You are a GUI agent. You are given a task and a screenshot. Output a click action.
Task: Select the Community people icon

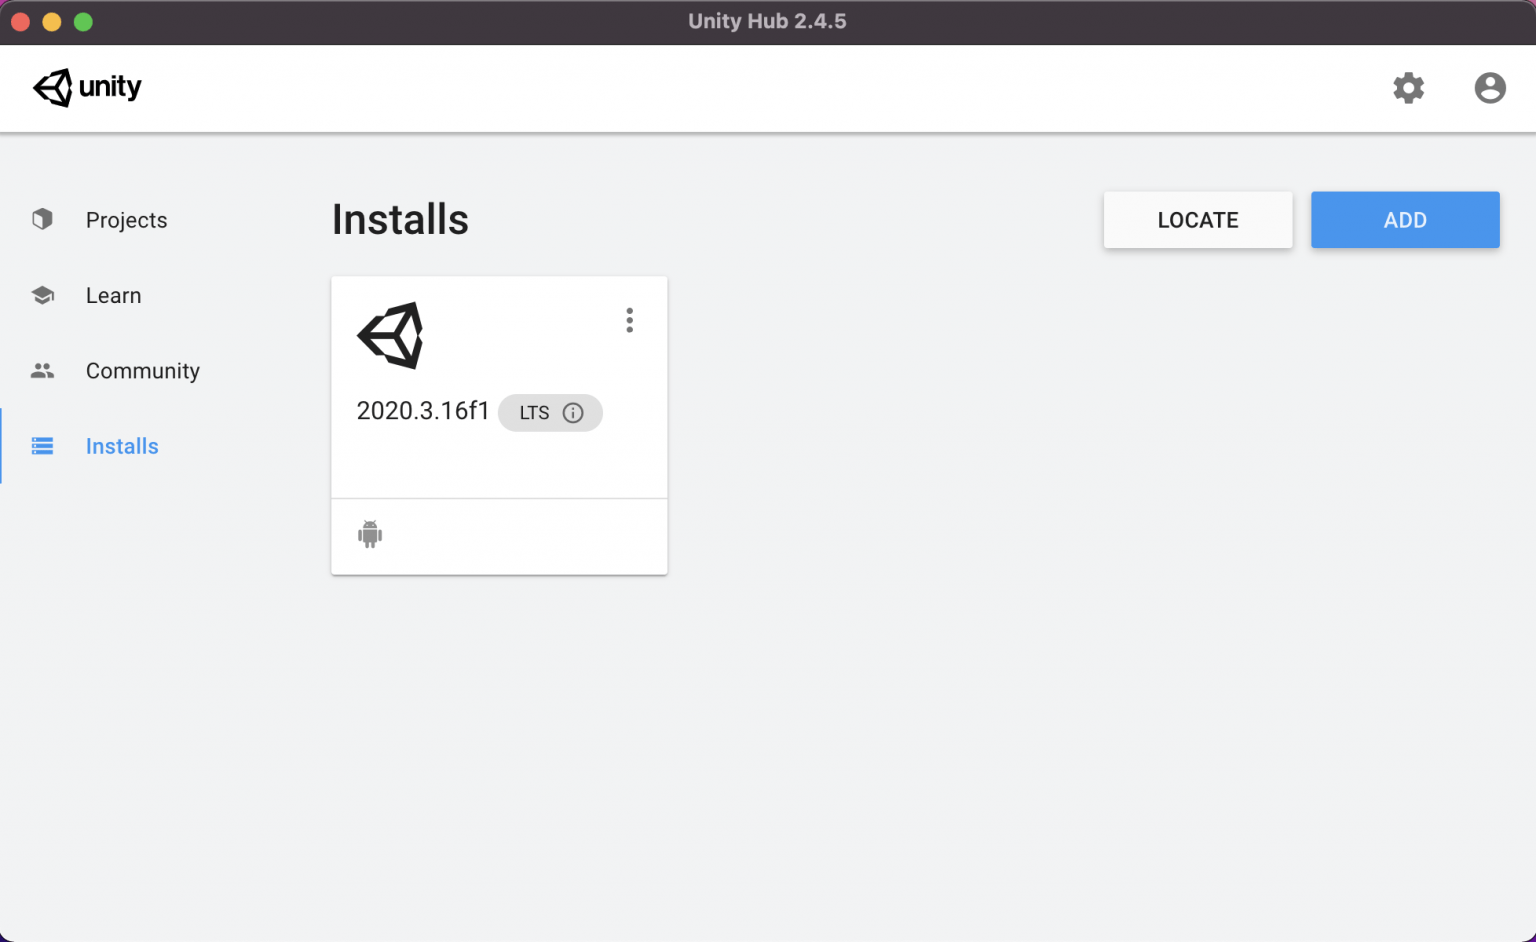click(42, 370)
